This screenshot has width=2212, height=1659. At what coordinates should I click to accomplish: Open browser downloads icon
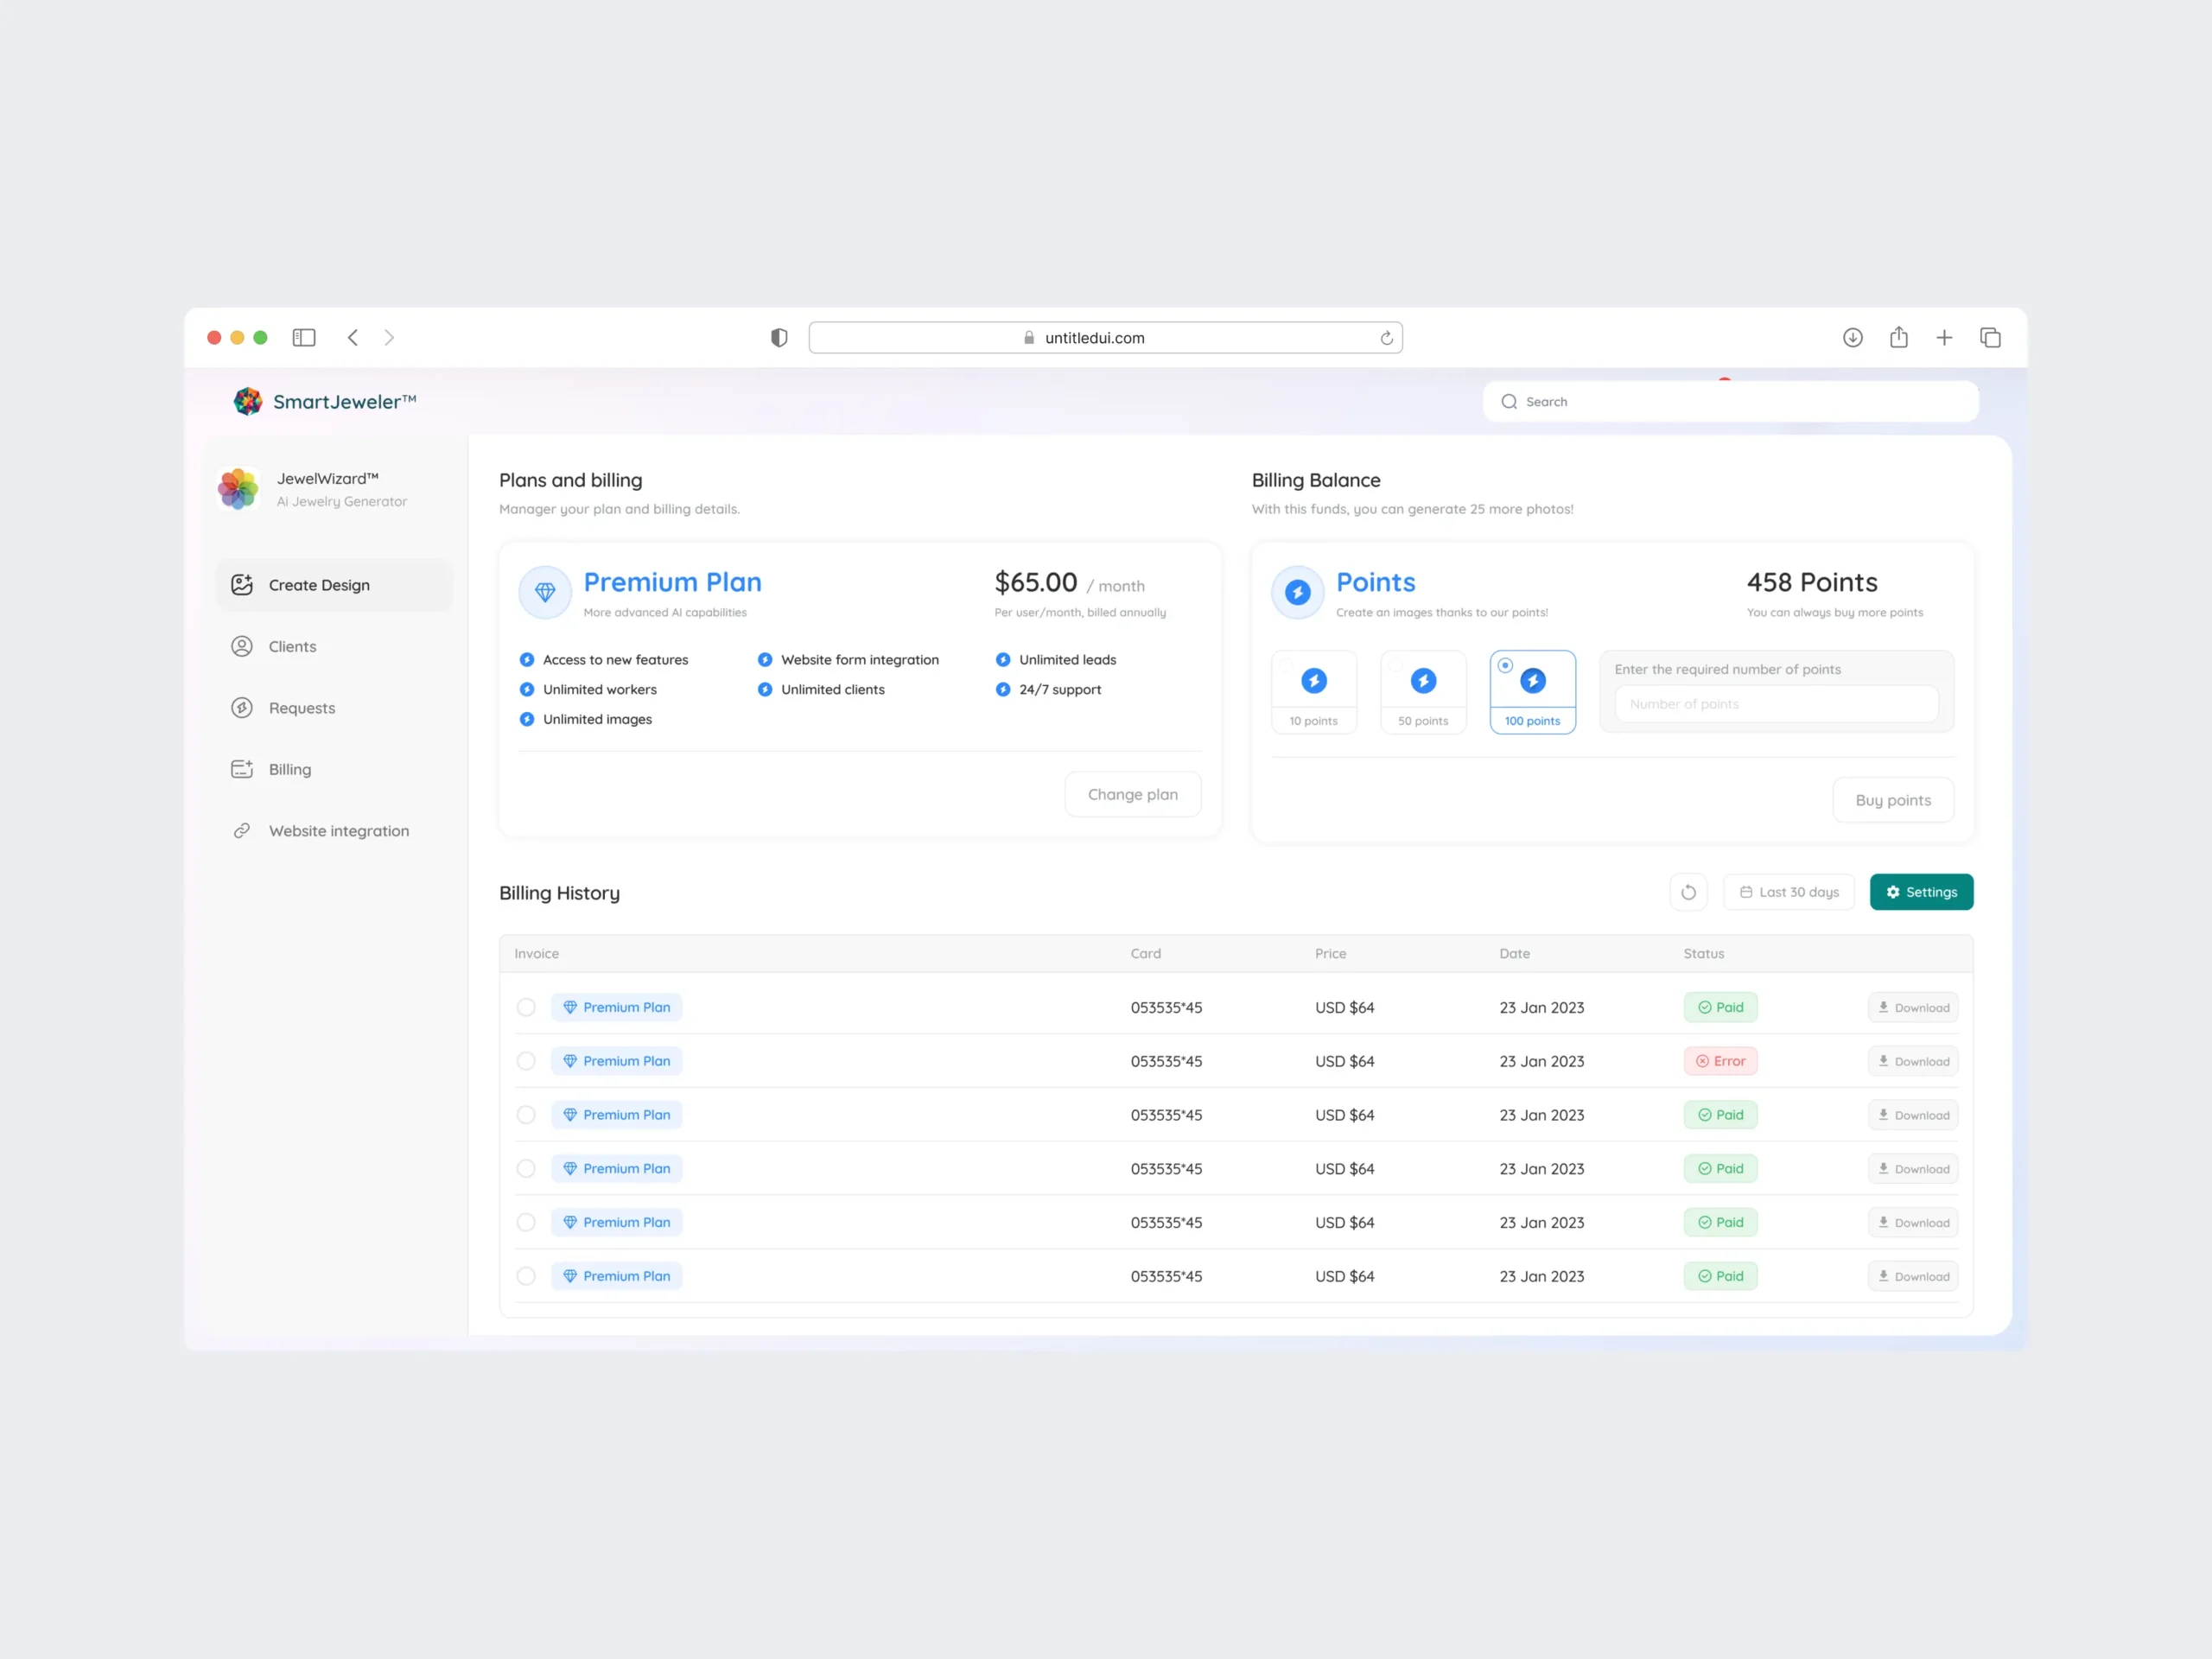click(1852, 338)
